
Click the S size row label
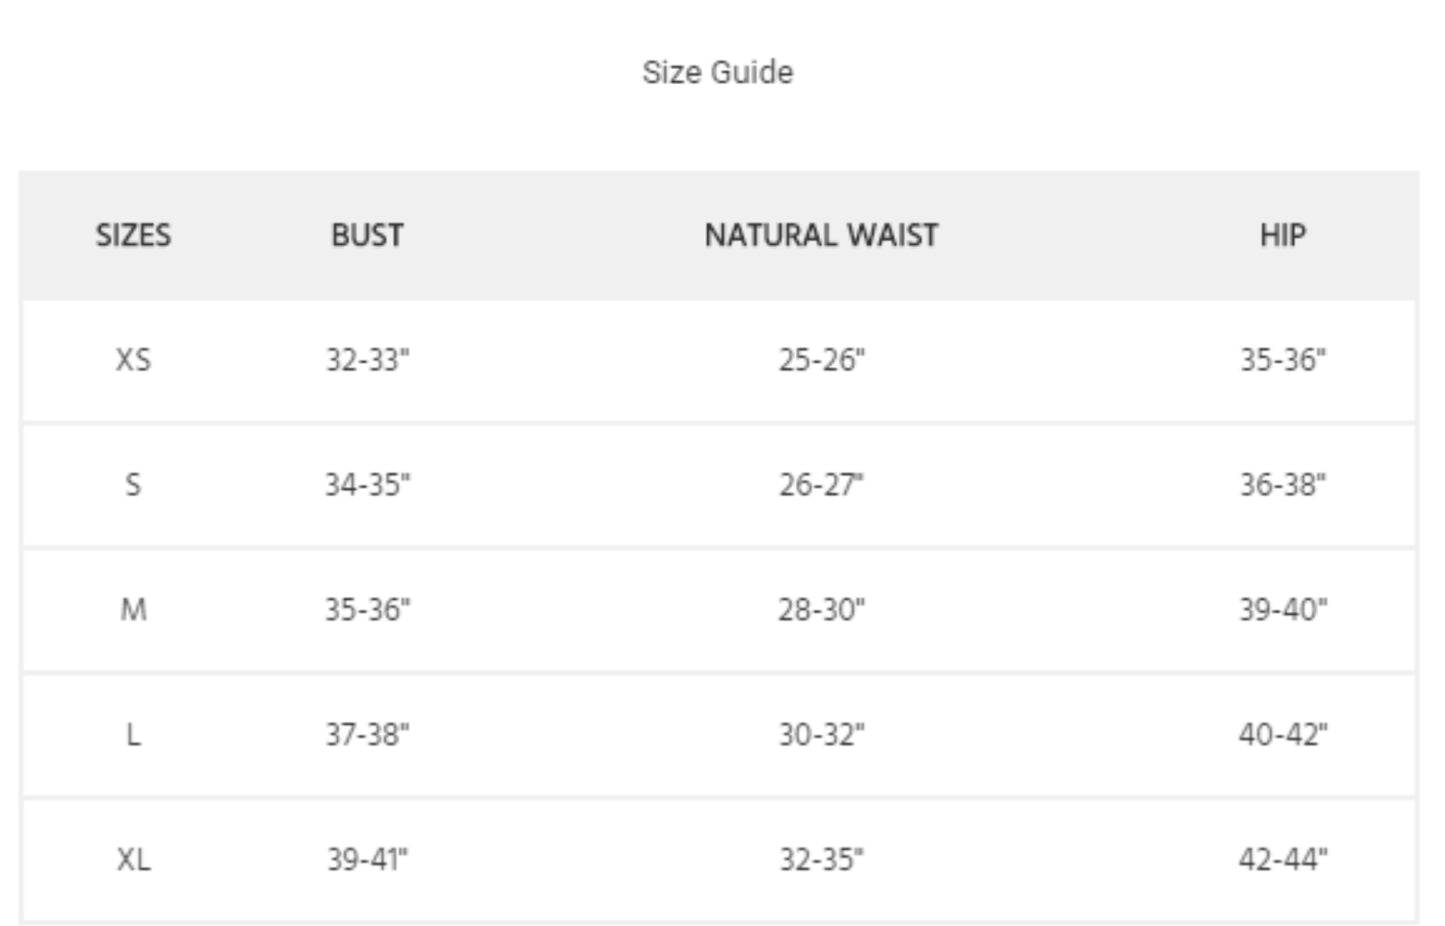click(x=133, y=485)
